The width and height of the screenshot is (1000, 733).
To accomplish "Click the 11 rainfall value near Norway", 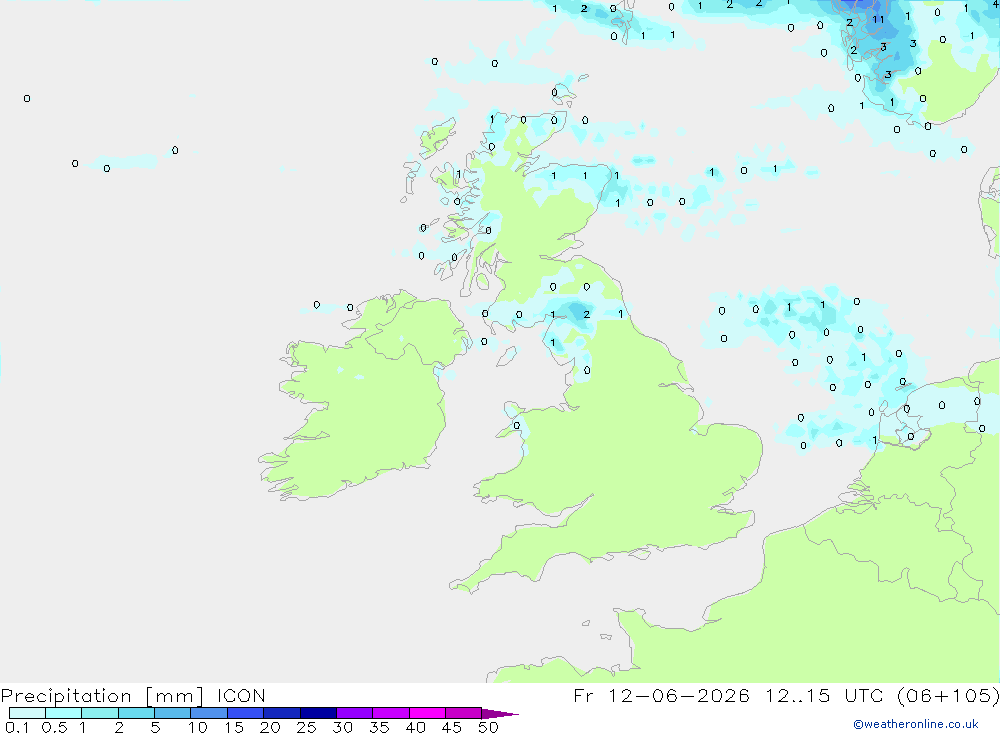I will (878, 19).
